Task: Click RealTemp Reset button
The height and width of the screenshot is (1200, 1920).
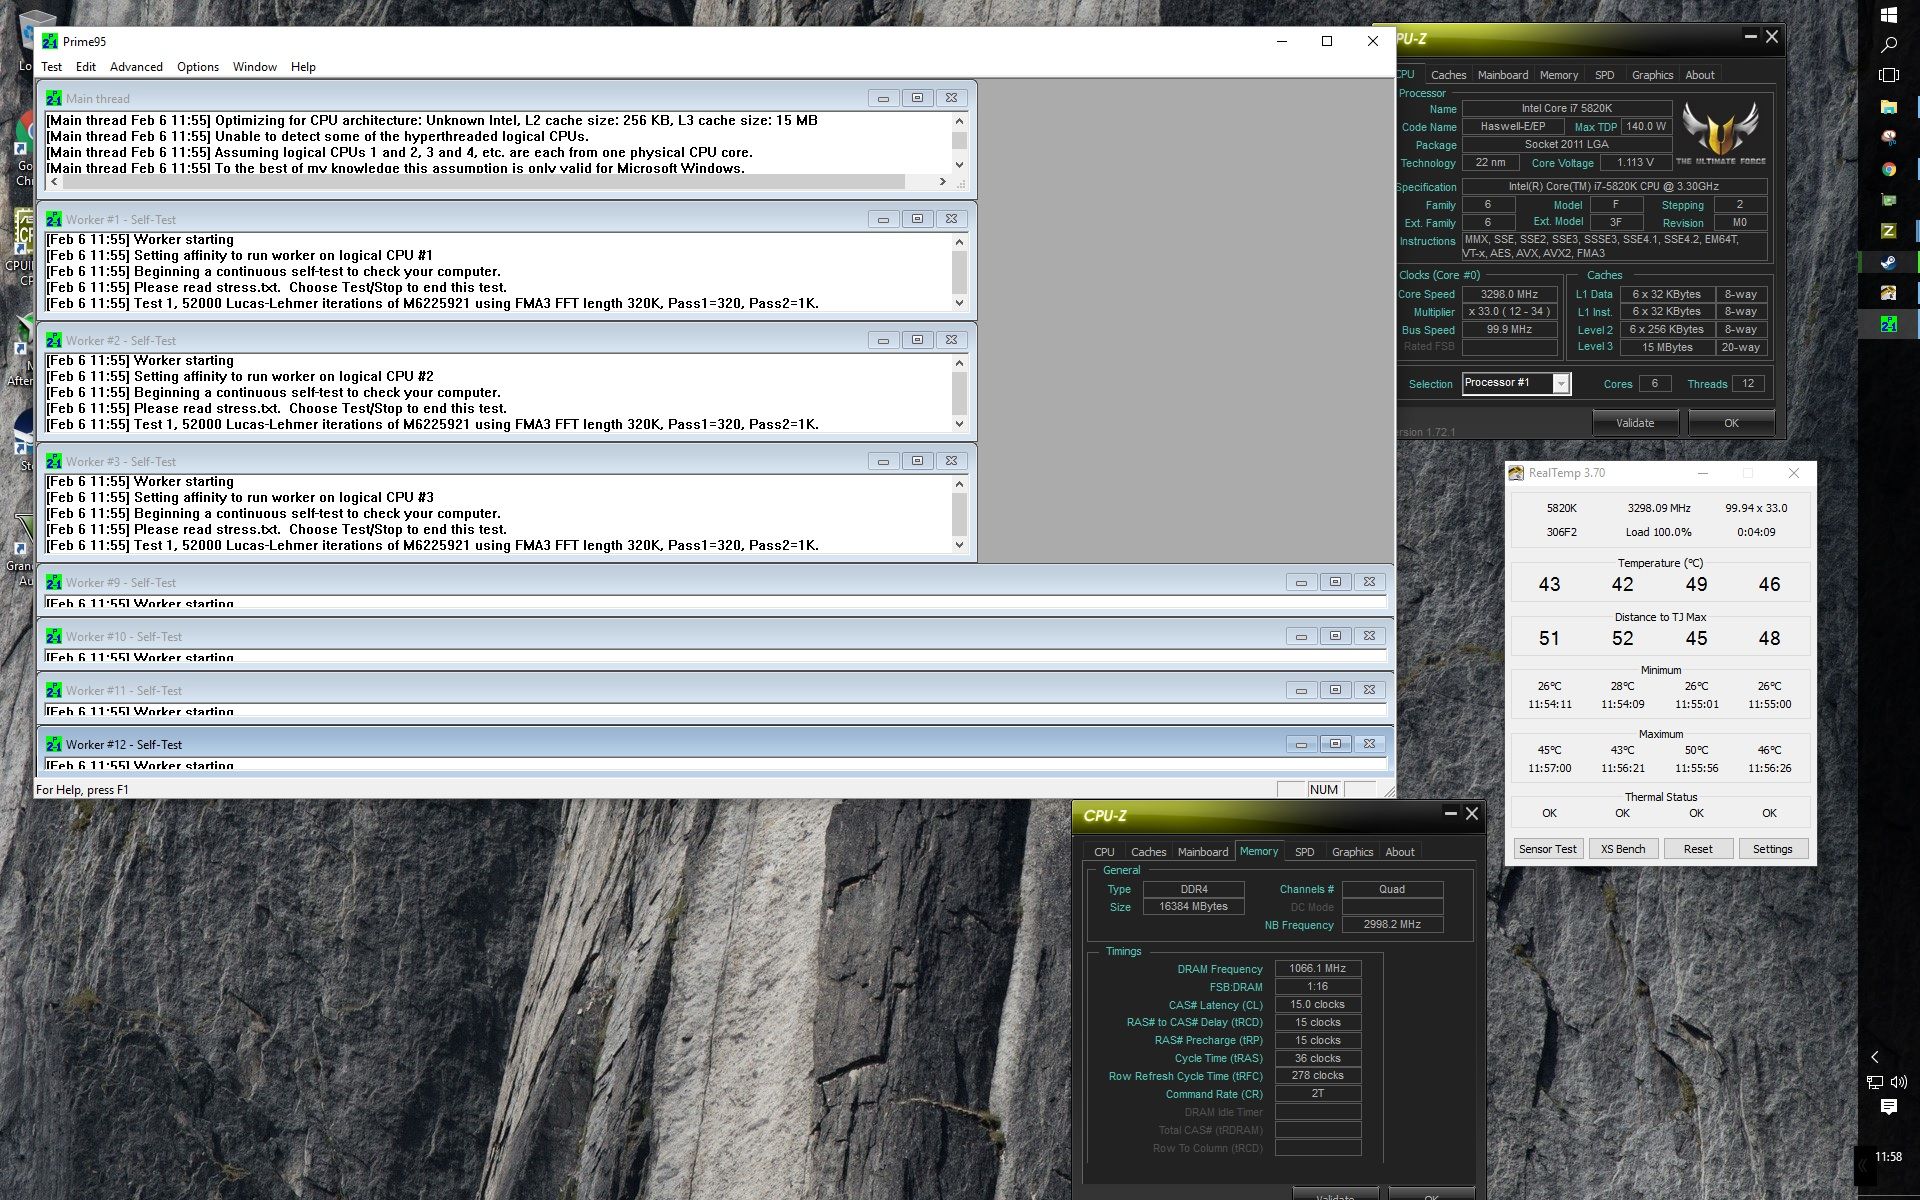Action: (1698, 849)
